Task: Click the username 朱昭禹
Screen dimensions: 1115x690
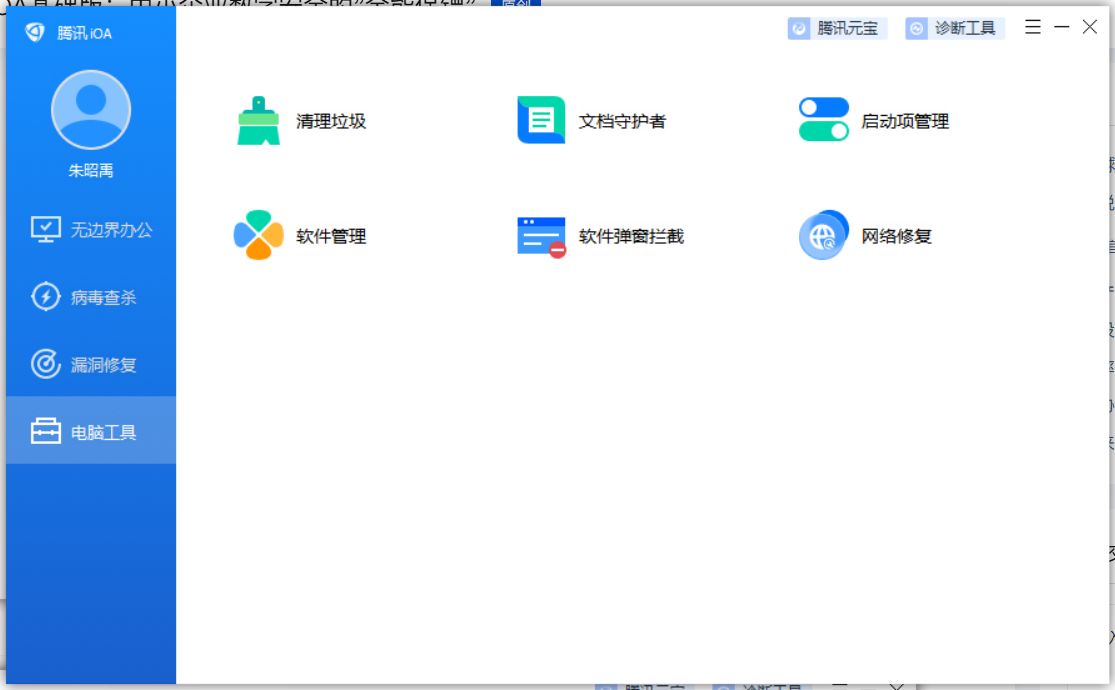Action: click(91, 171)
